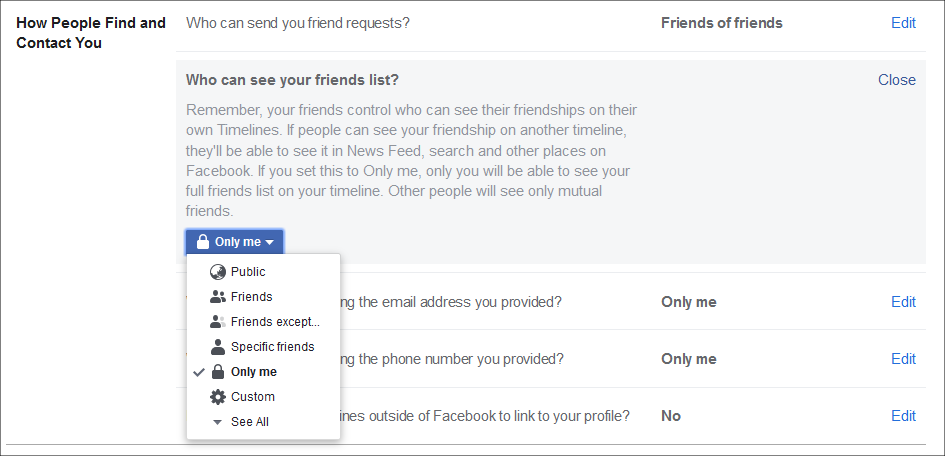Click the two-people icon beside Friends
Image resolution: width=945 pixels, height=456 pixels.
[218, 297]
